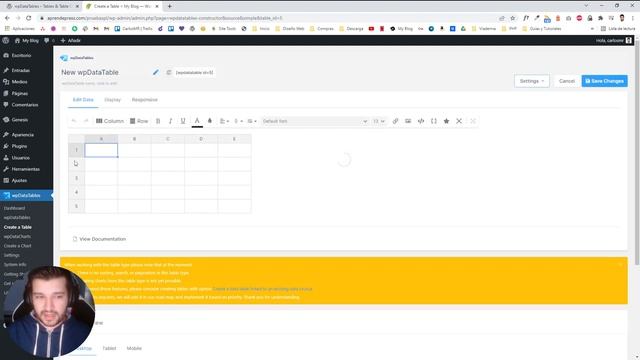Save Changes to the table
Viewport: 640px width, 360px height.
point(604,81)
